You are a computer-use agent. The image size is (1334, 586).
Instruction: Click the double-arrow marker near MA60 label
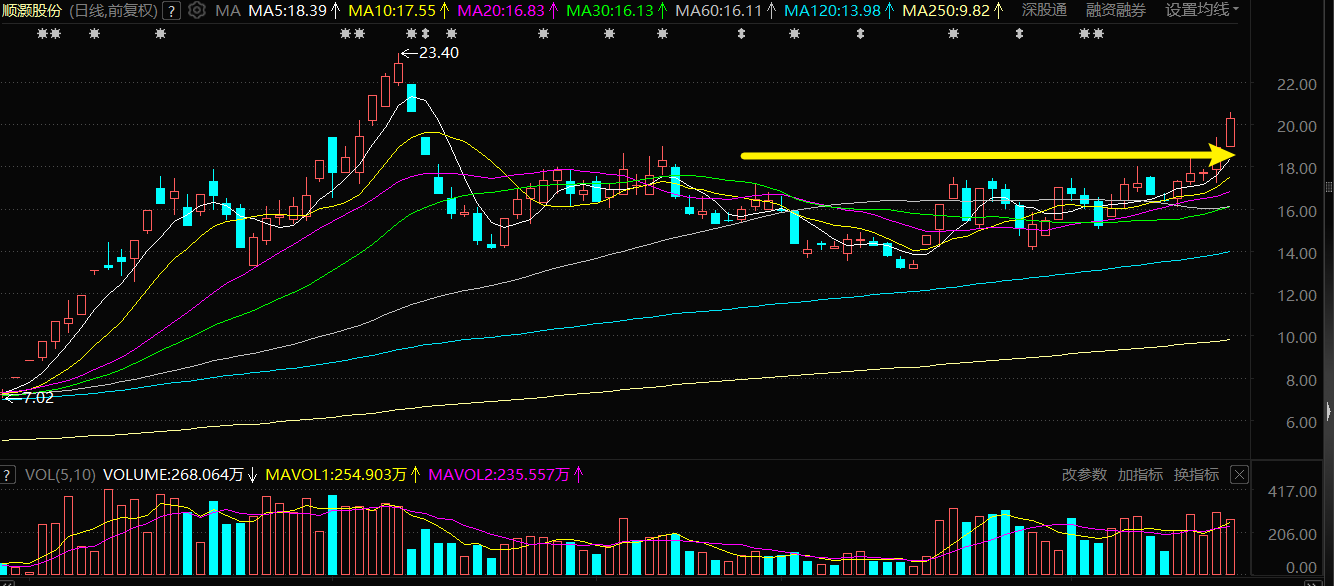[x=742, y=34]
